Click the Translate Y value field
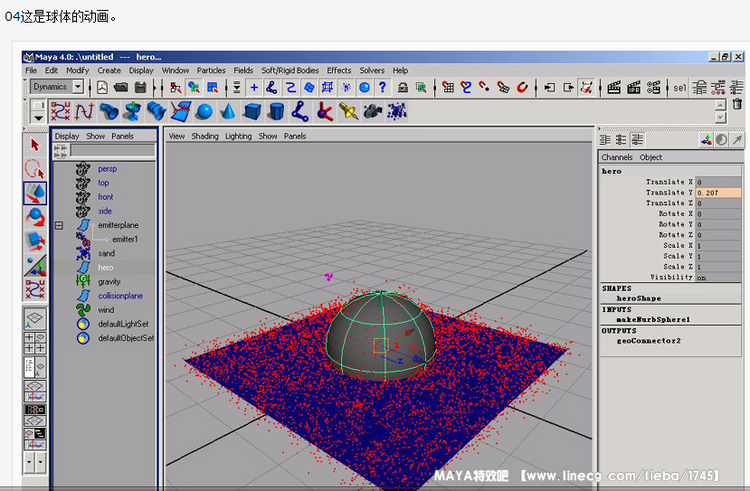Screen dimensions: 750x491 click(x=718, y=193)
